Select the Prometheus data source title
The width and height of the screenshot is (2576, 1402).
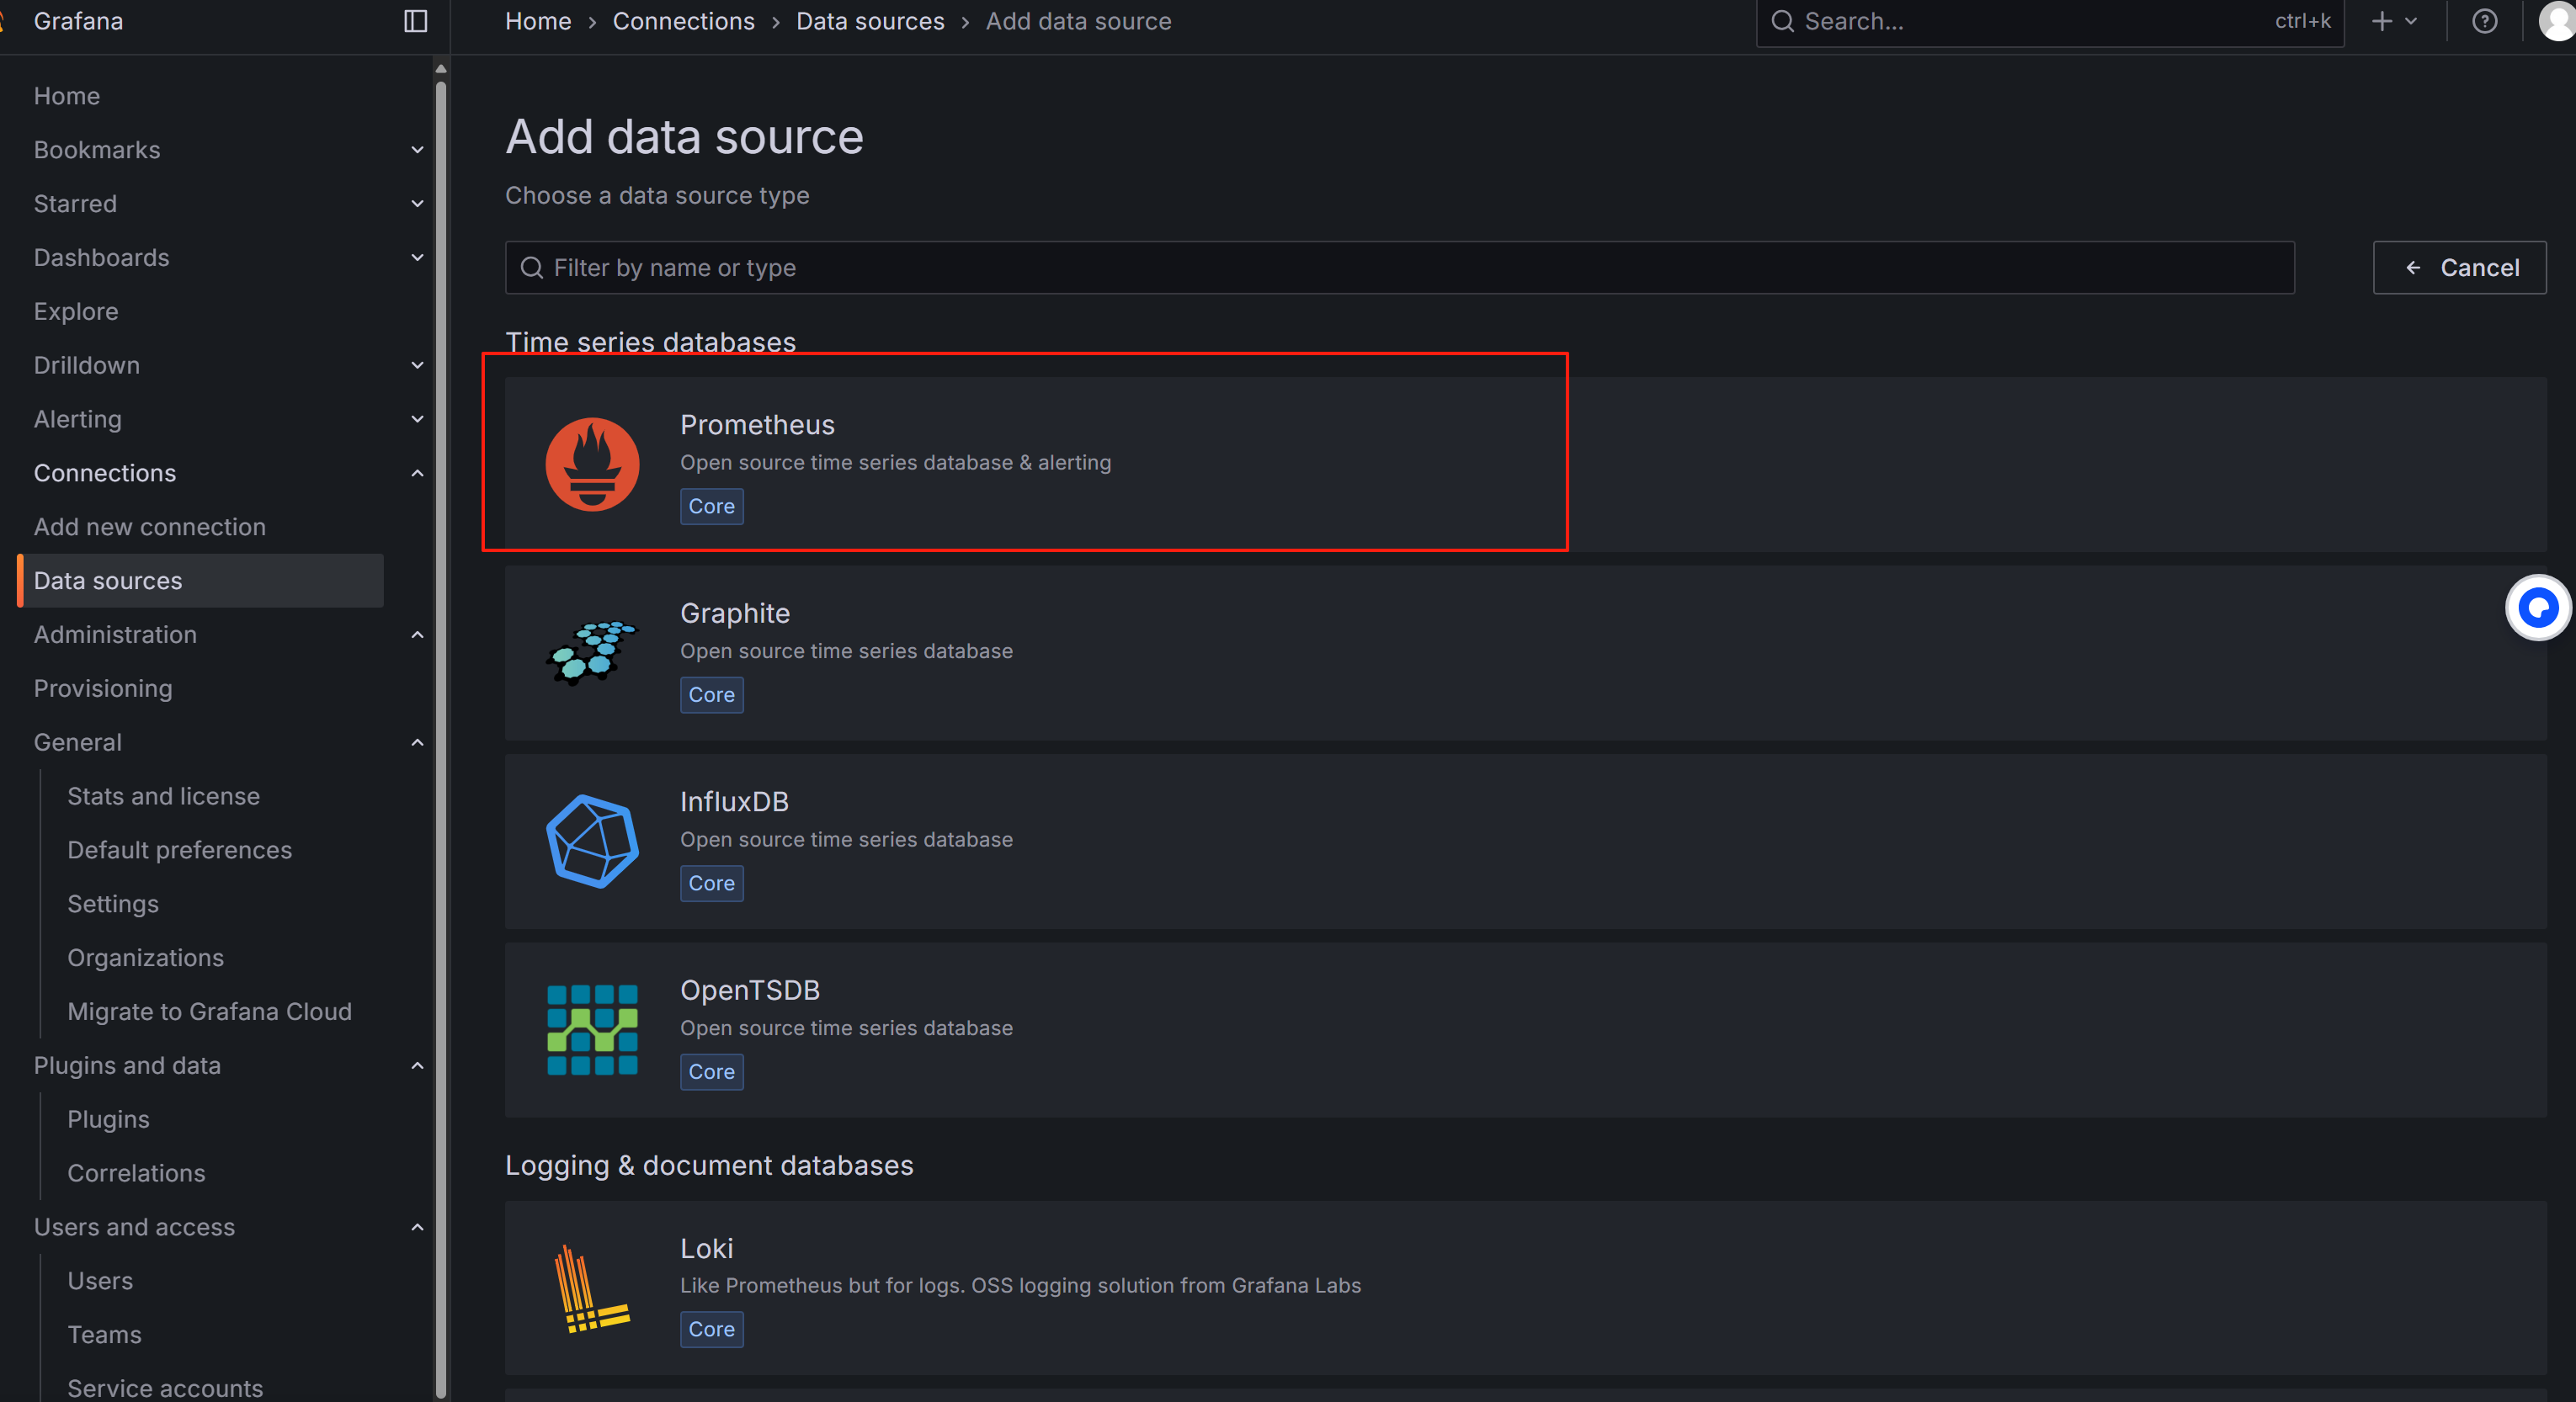[x=757, y=425]
